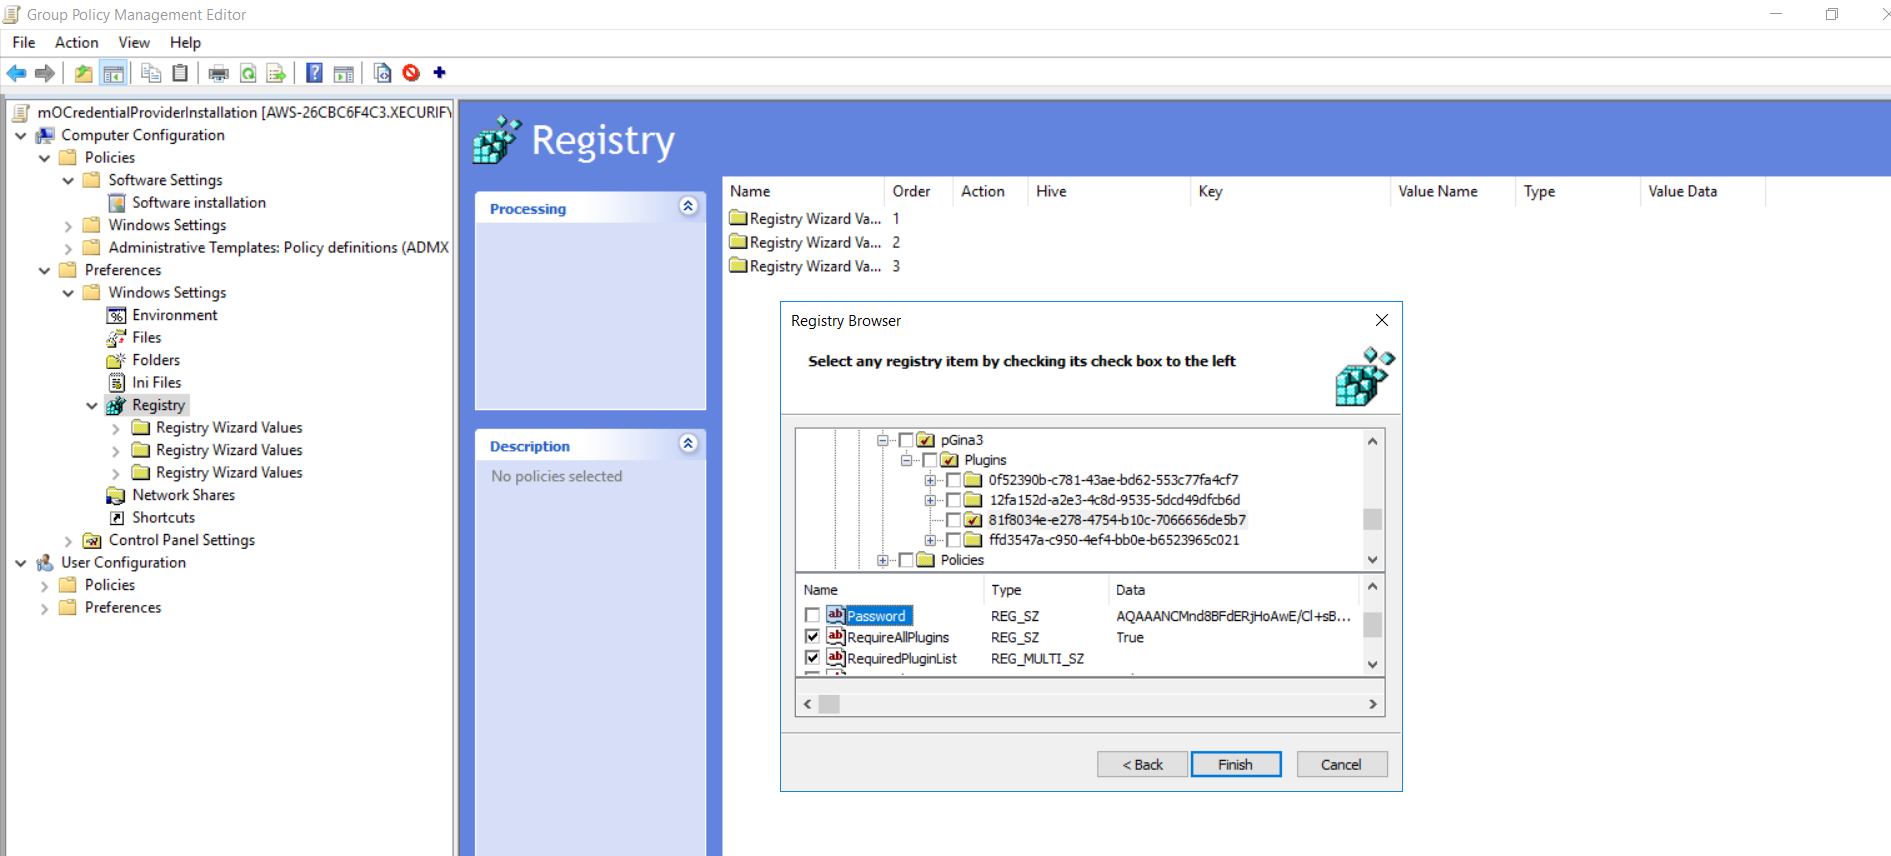Check the ffd3547a-c950 key checkbox

click(x=954, y=540)
